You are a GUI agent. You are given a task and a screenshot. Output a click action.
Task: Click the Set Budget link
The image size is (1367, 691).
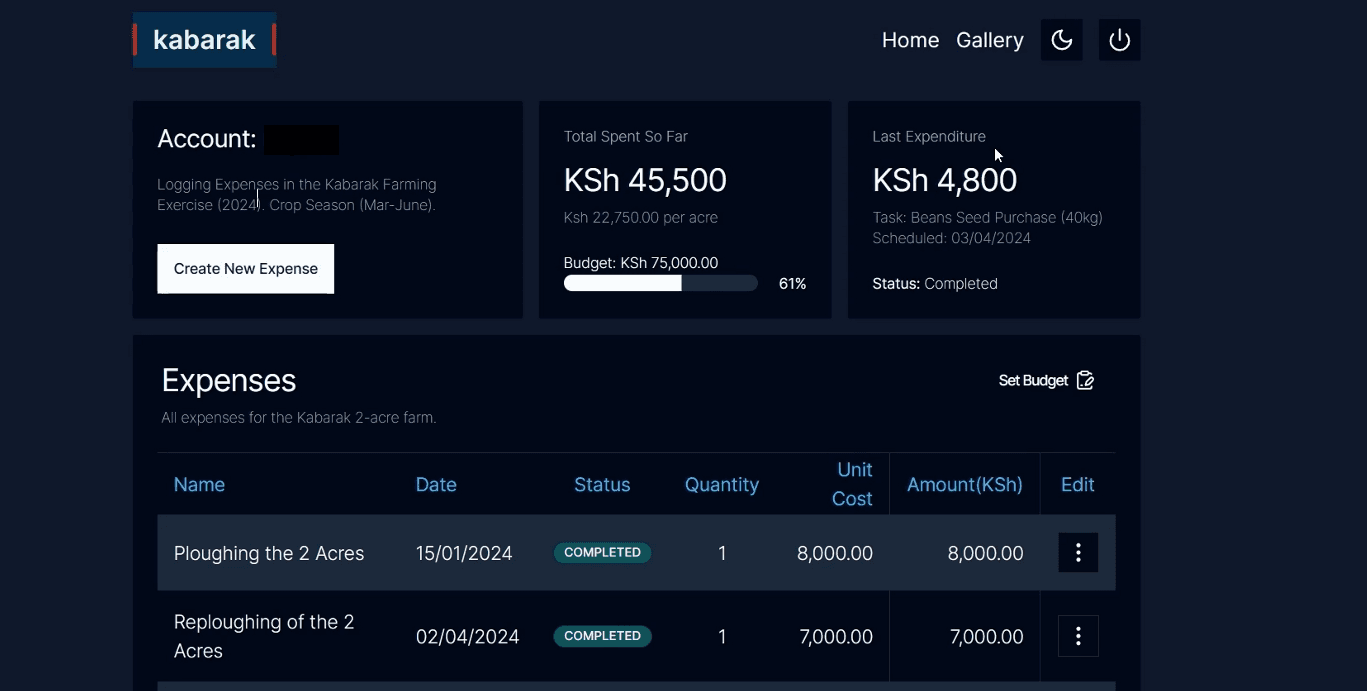1033,381
